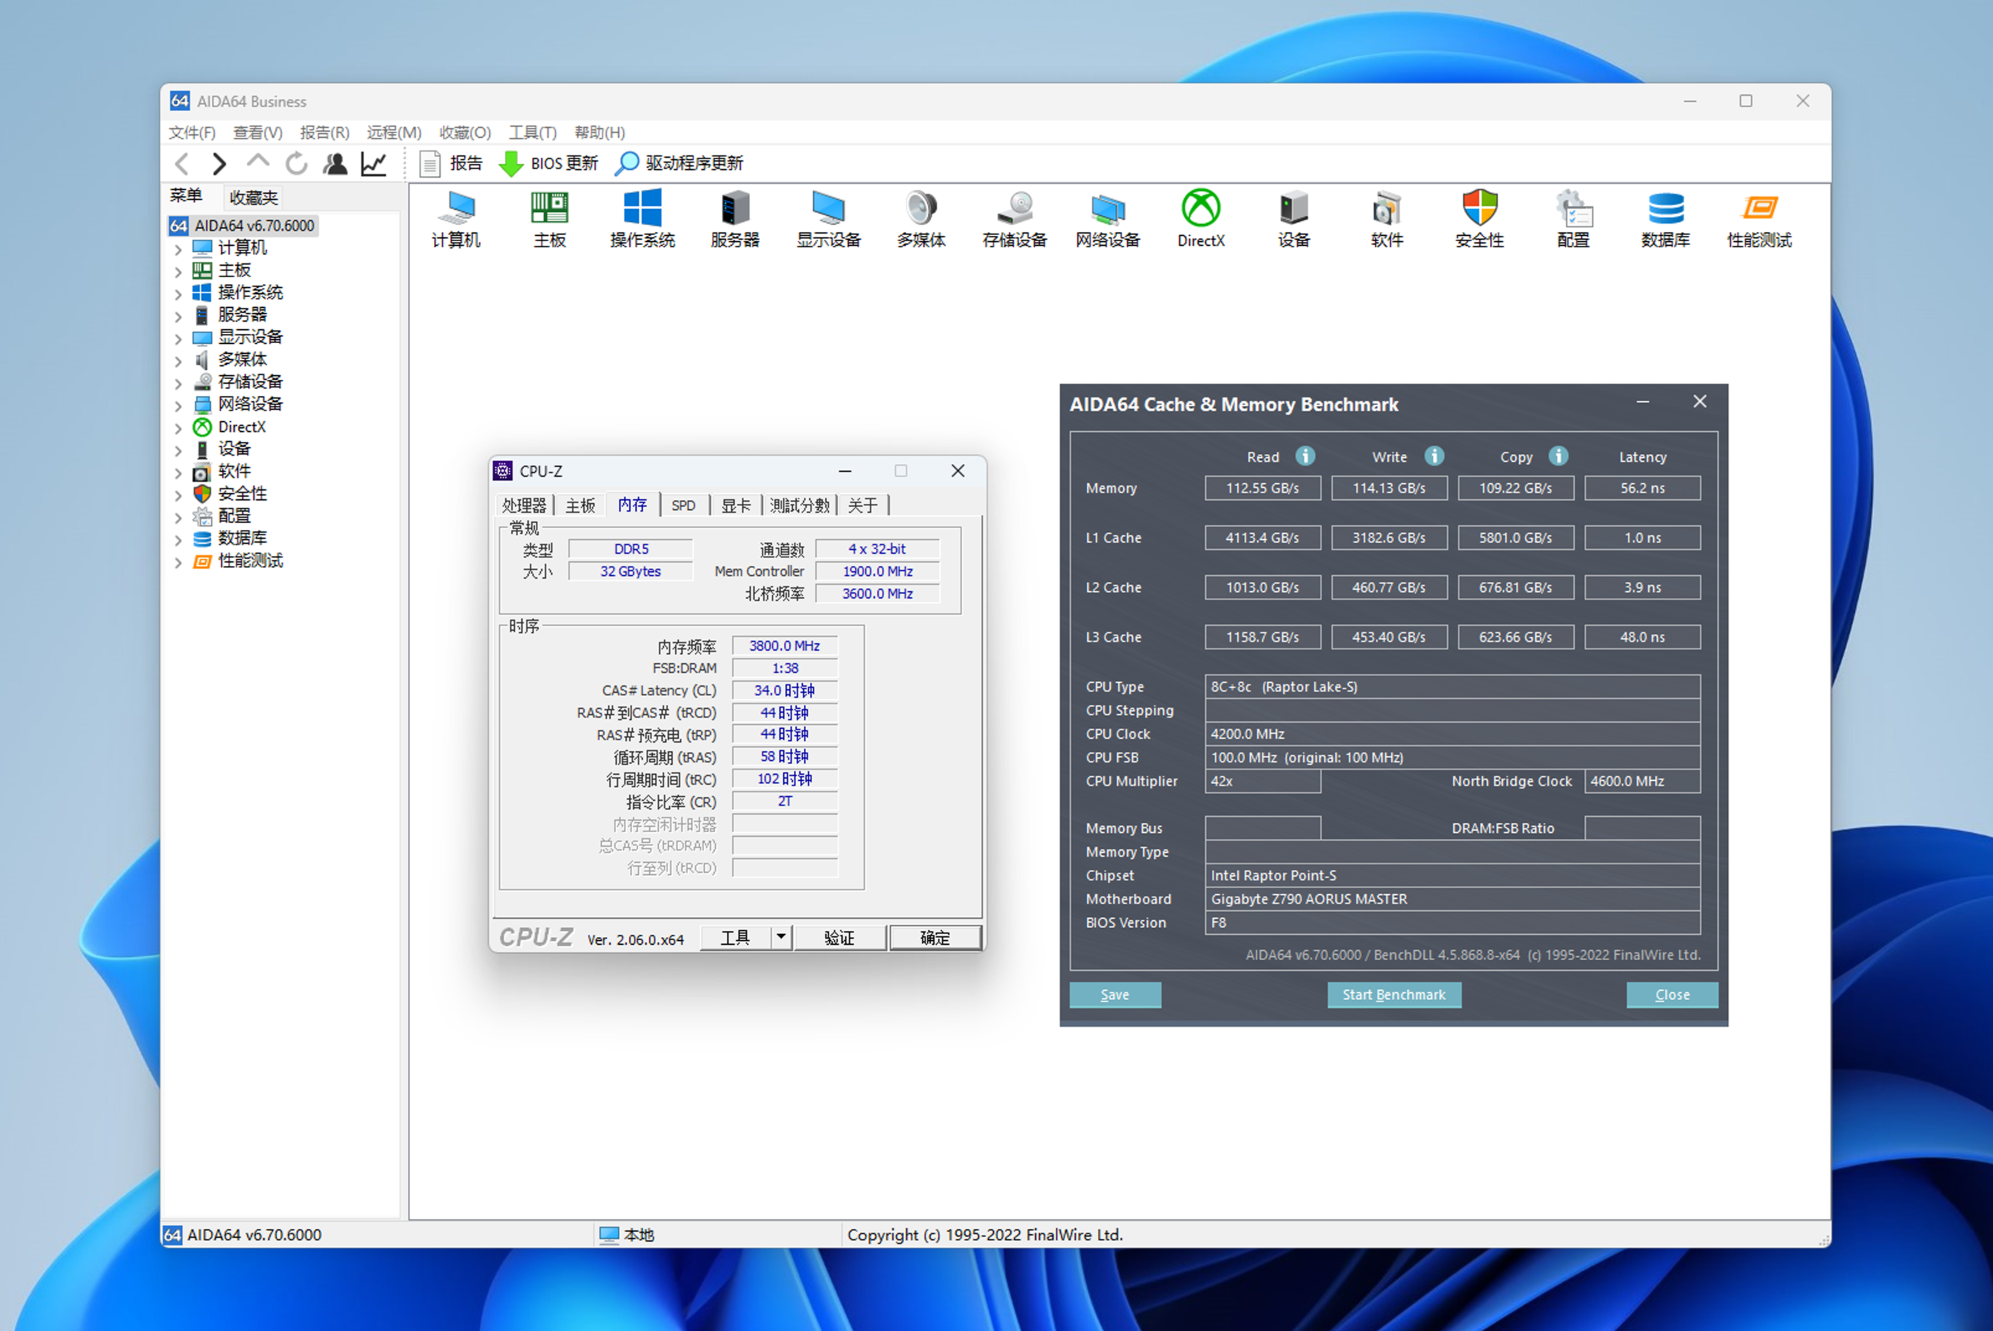Click the Read info icon in benchmark window
Screen dimensions: 1993x1331
pyautogui.click(x=1305, y=456)
